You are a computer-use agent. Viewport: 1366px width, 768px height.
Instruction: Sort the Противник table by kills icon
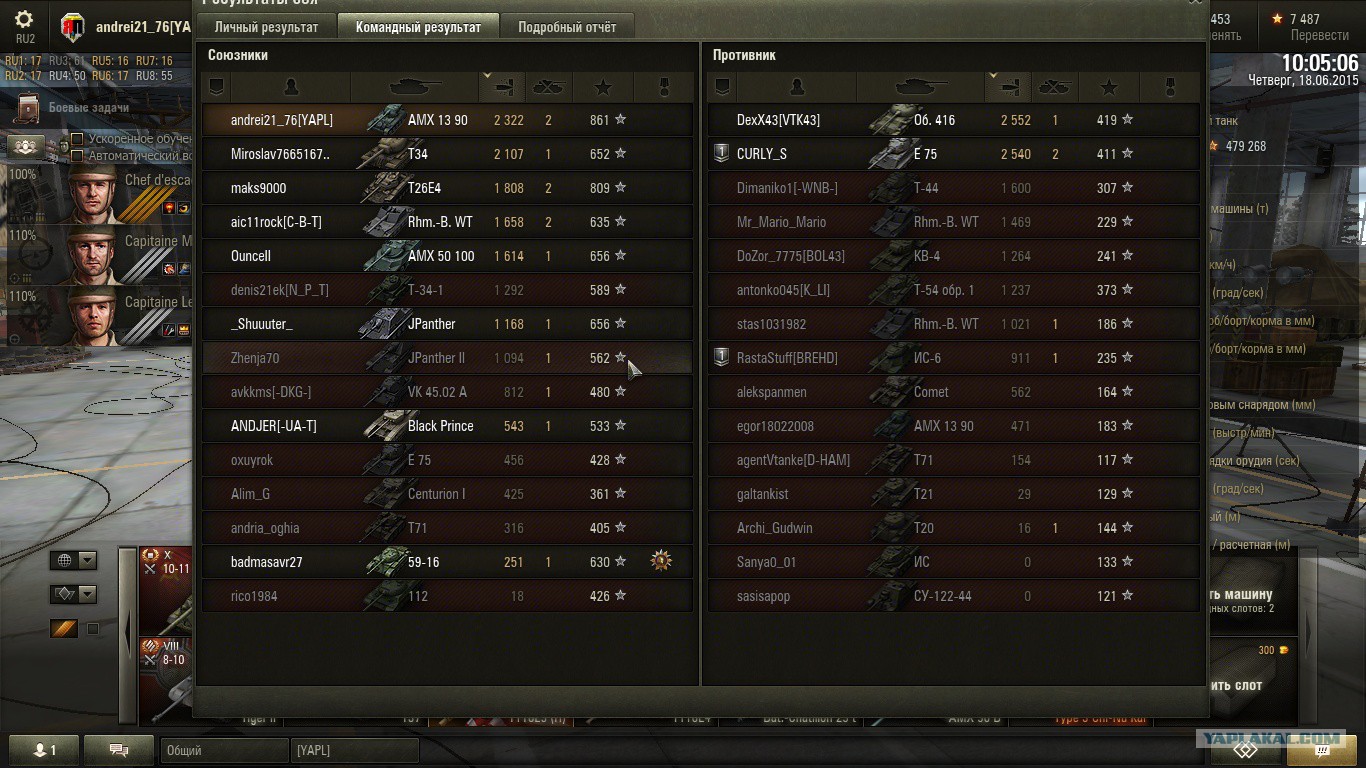pos(1055,88)
